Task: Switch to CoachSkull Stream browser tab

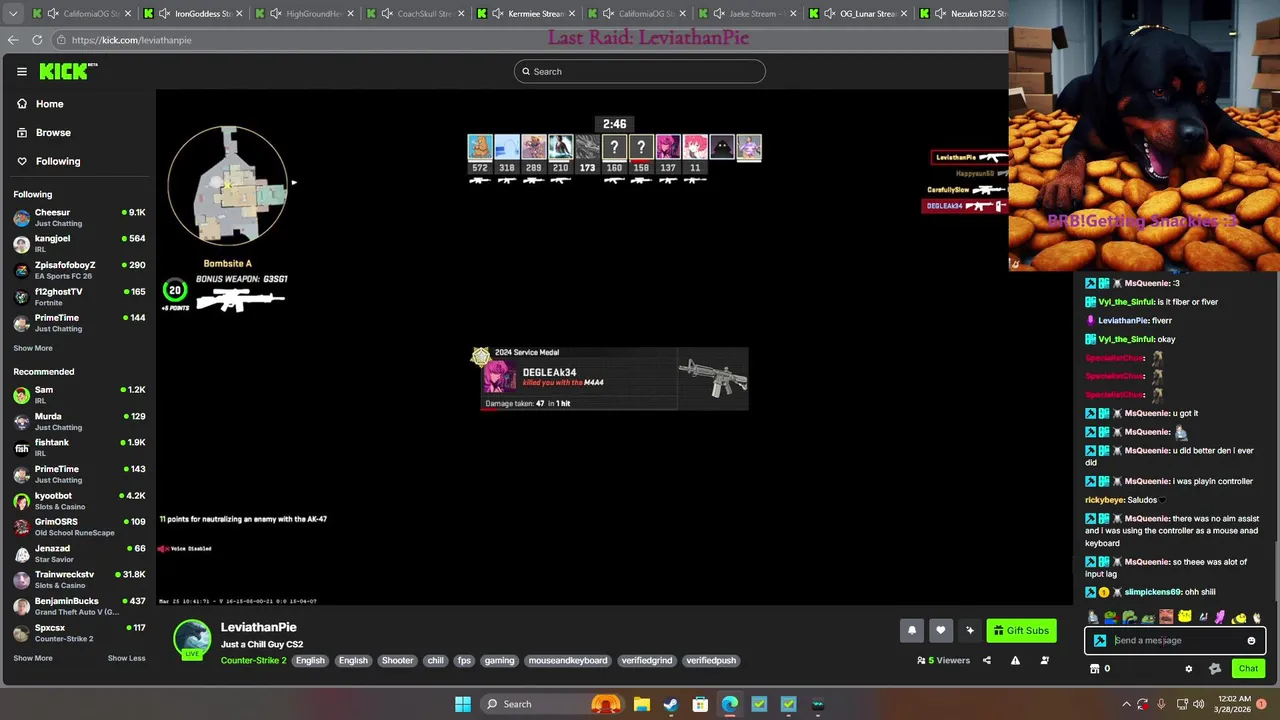Action: click(x=417, y=14)
